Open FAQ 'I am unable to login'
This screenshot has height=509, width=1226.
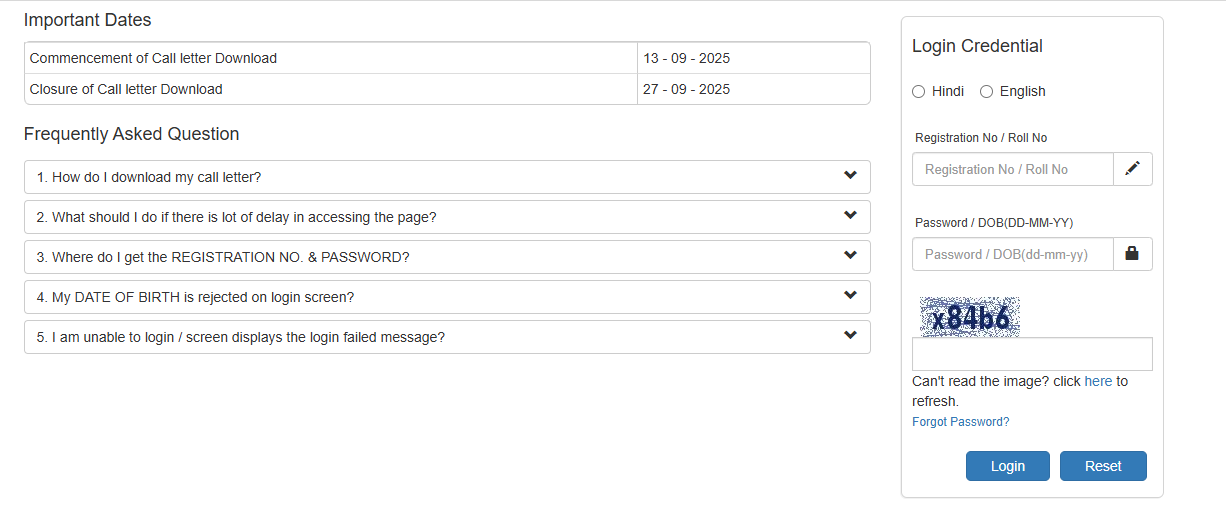tap(240, 337)
